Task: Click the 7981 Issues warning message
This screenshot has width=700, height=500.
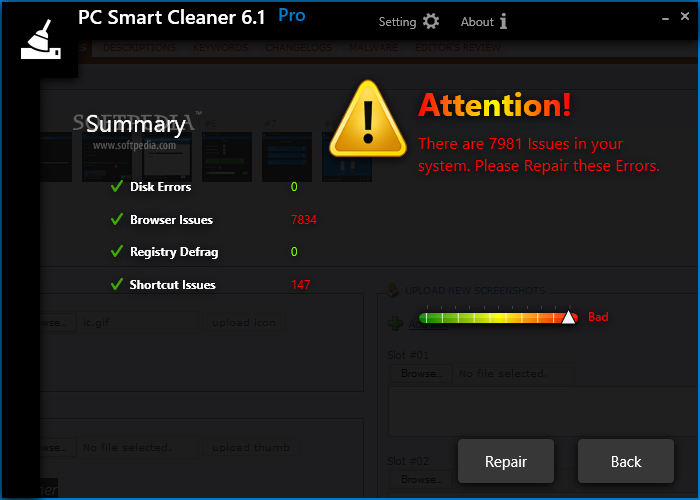Action: click(538, 155)
